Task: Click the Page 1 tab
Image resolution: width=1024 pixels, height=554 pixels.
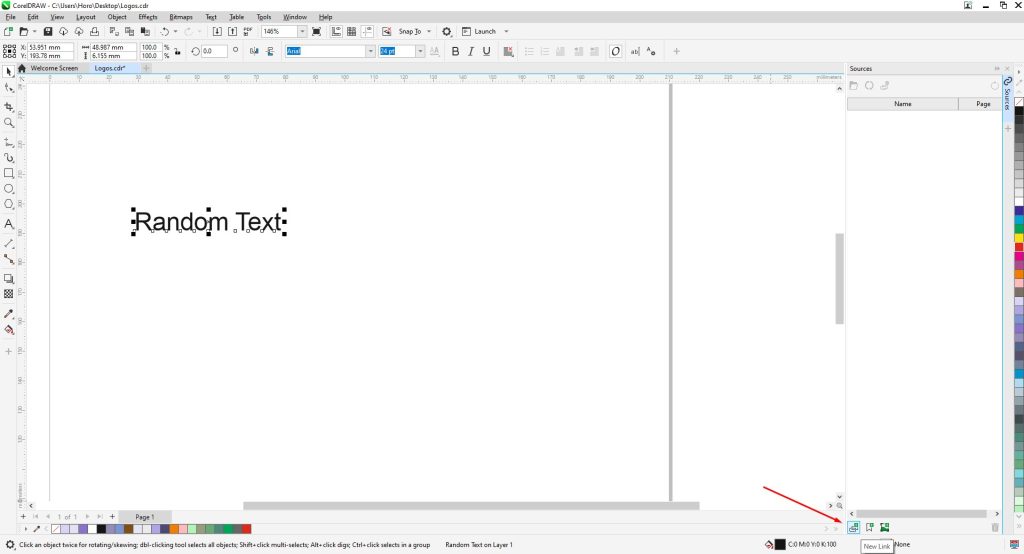Action: [144, 517]
